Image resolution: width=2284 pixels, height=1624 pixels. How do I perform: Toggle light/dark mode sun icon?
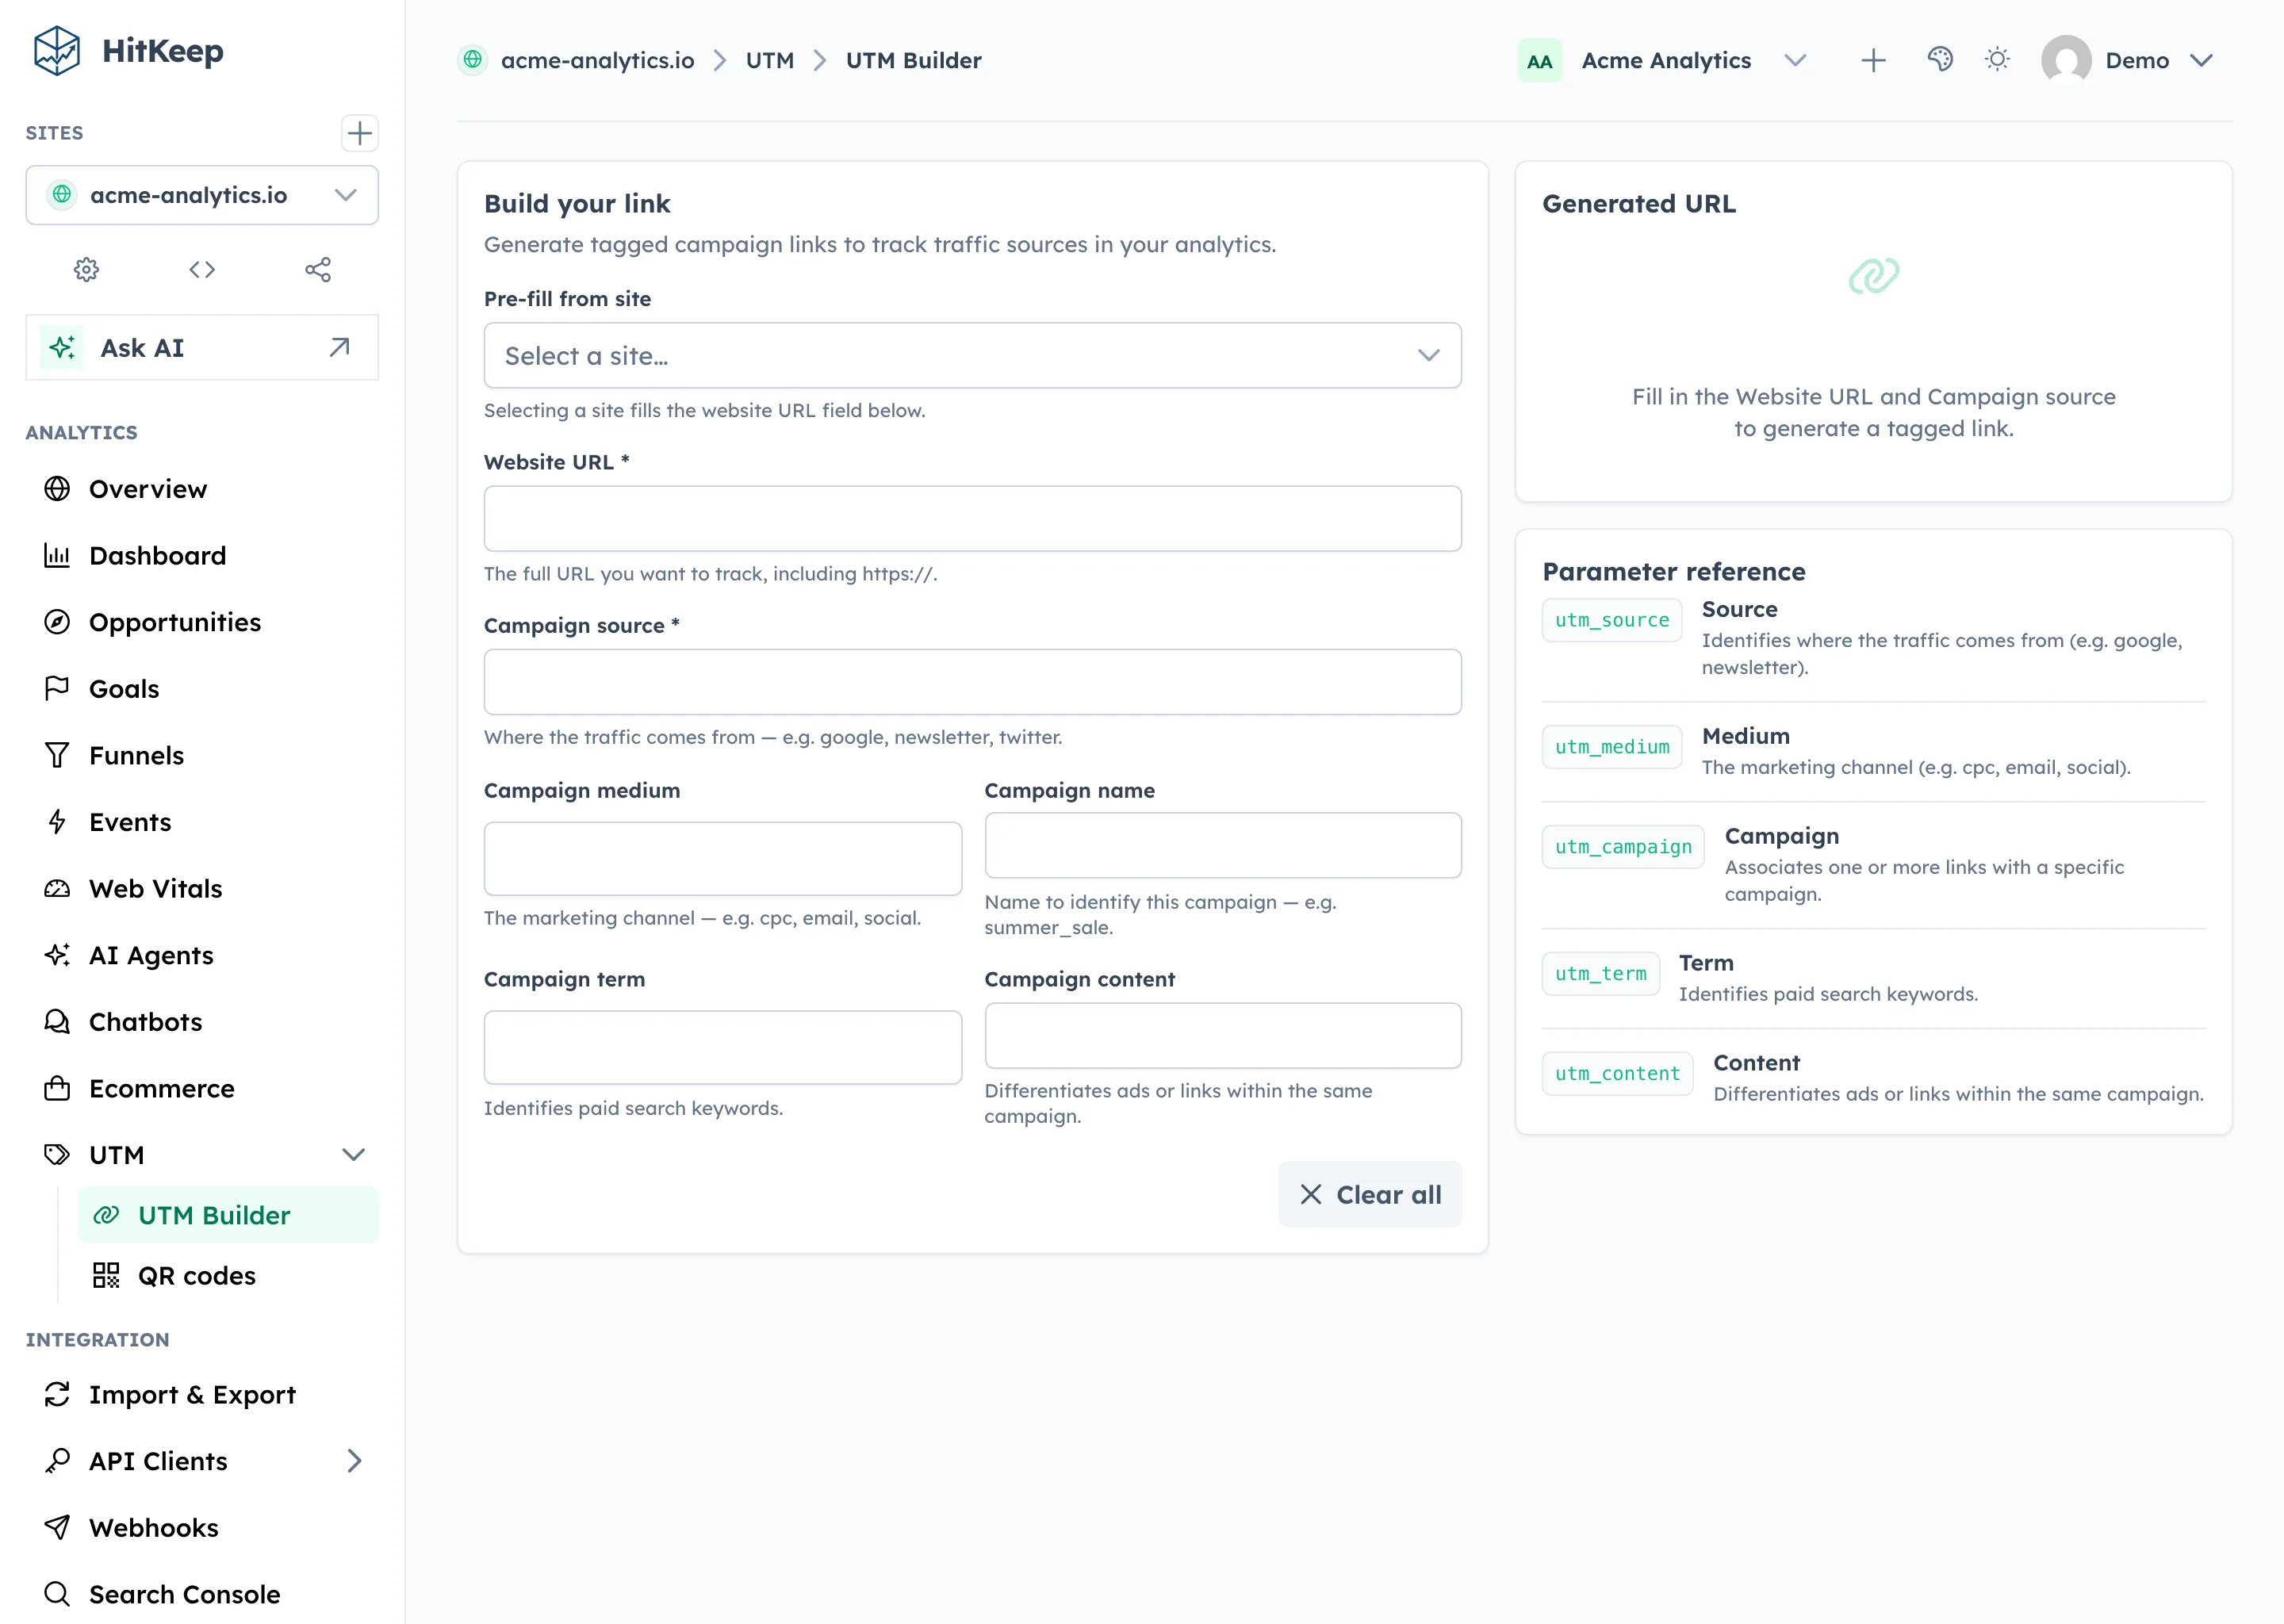[1997, 60]
